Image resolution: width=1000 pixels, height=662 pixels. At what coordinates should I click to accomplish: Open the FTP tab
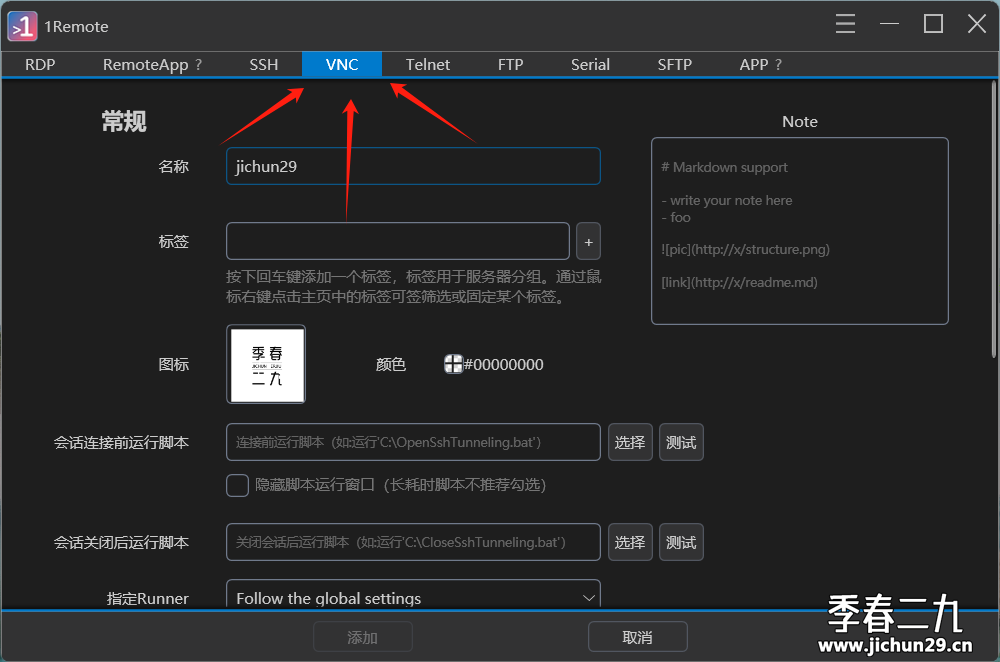click(510, 64)
